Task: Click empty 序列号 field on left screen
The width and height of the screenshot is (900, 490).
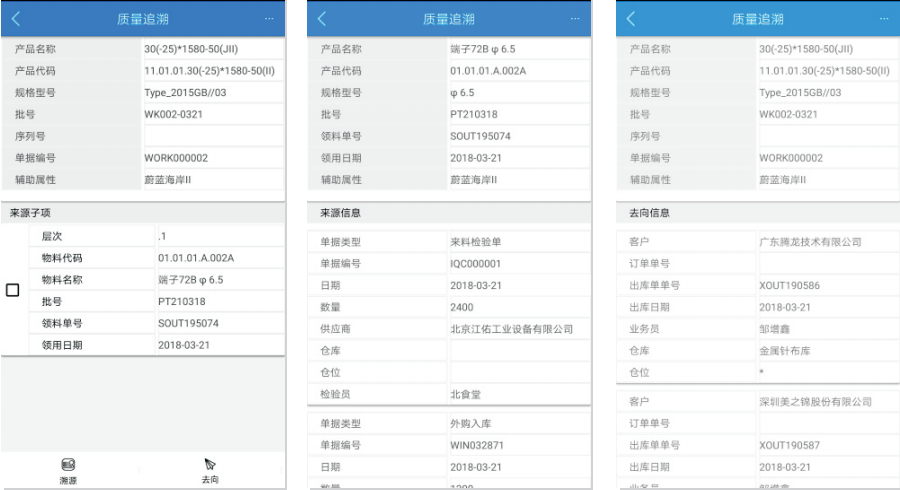Action: [213, 136]
